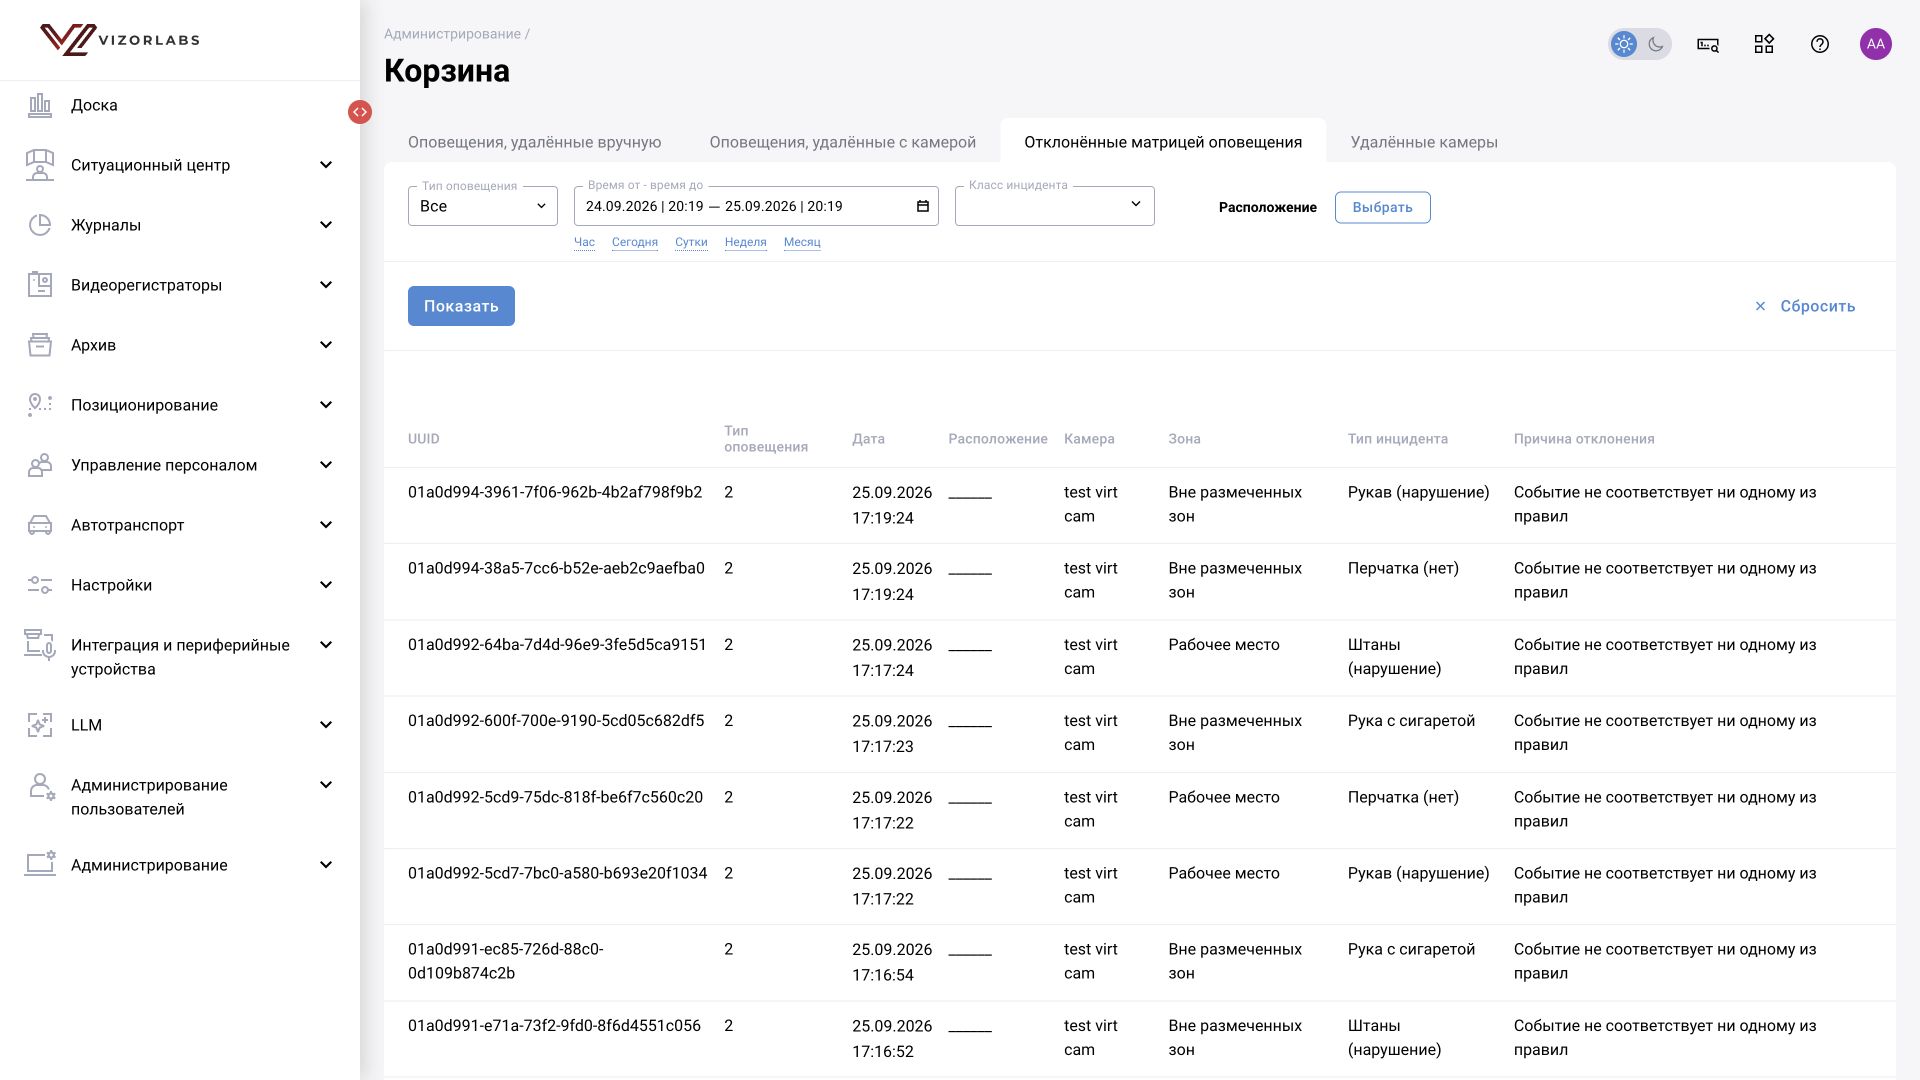The width and height of the screenshot is (1920, 1080).
Task: Set the period to Неделя quick link
Action: point(745,242)
